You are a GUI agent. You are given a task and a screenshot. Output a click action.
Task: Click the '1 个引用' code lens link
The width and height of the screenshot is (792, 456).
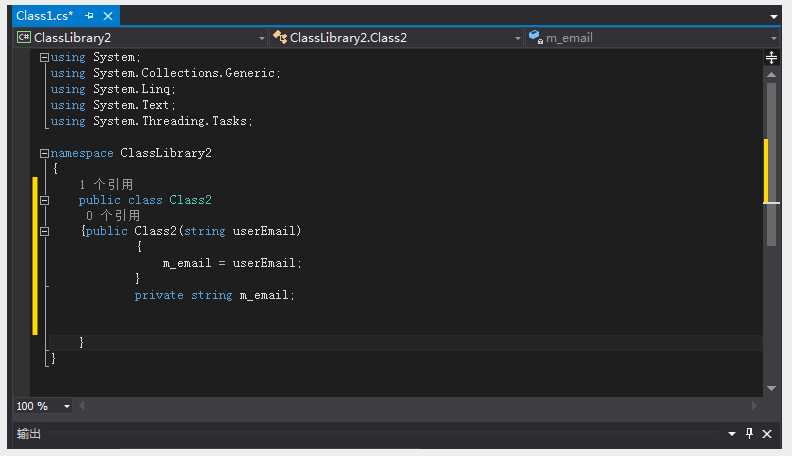tap(106, 184)
